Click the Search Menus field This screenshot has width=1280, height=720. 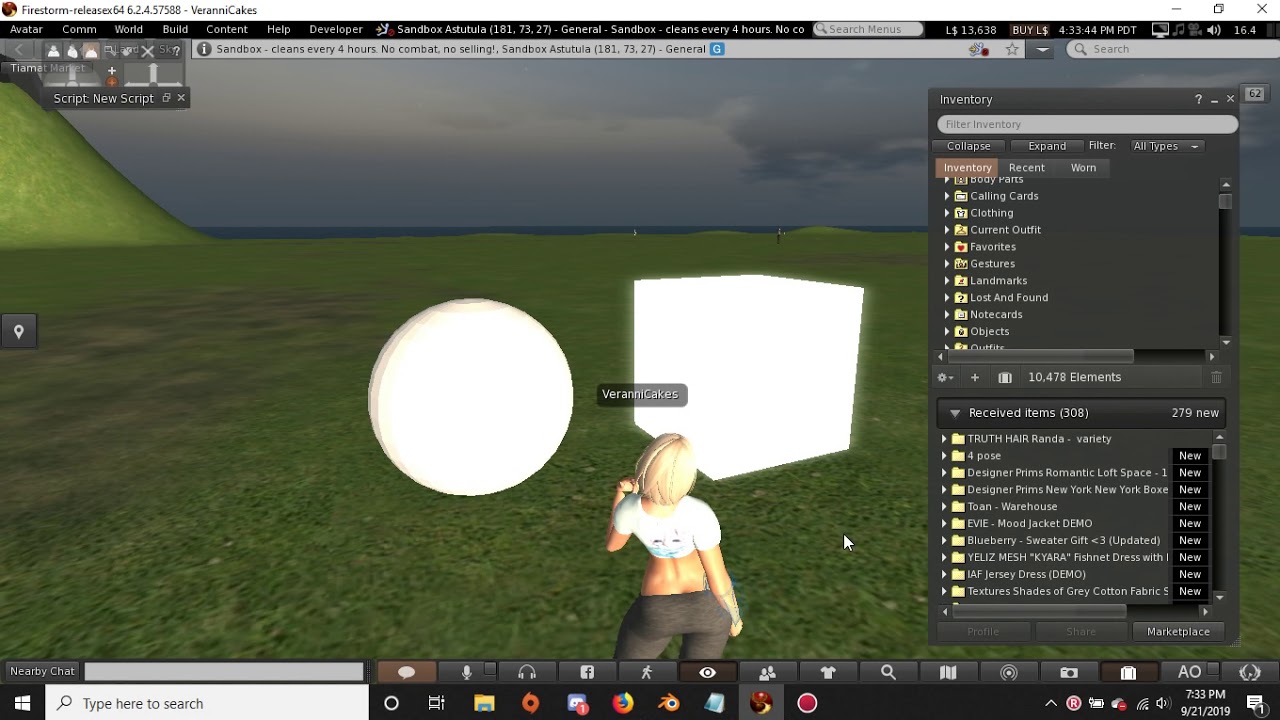click(869, 29)
